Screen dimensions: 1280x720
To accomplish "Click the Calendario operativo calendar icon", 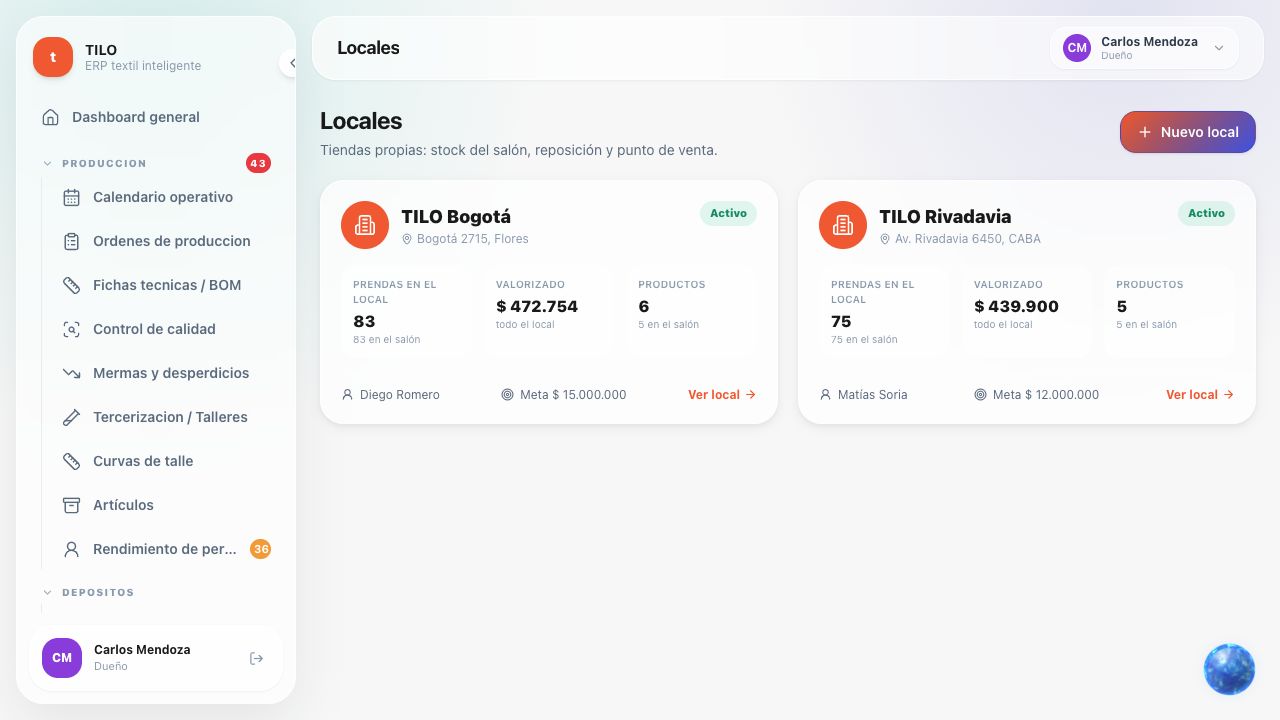I will pos(71,197).
